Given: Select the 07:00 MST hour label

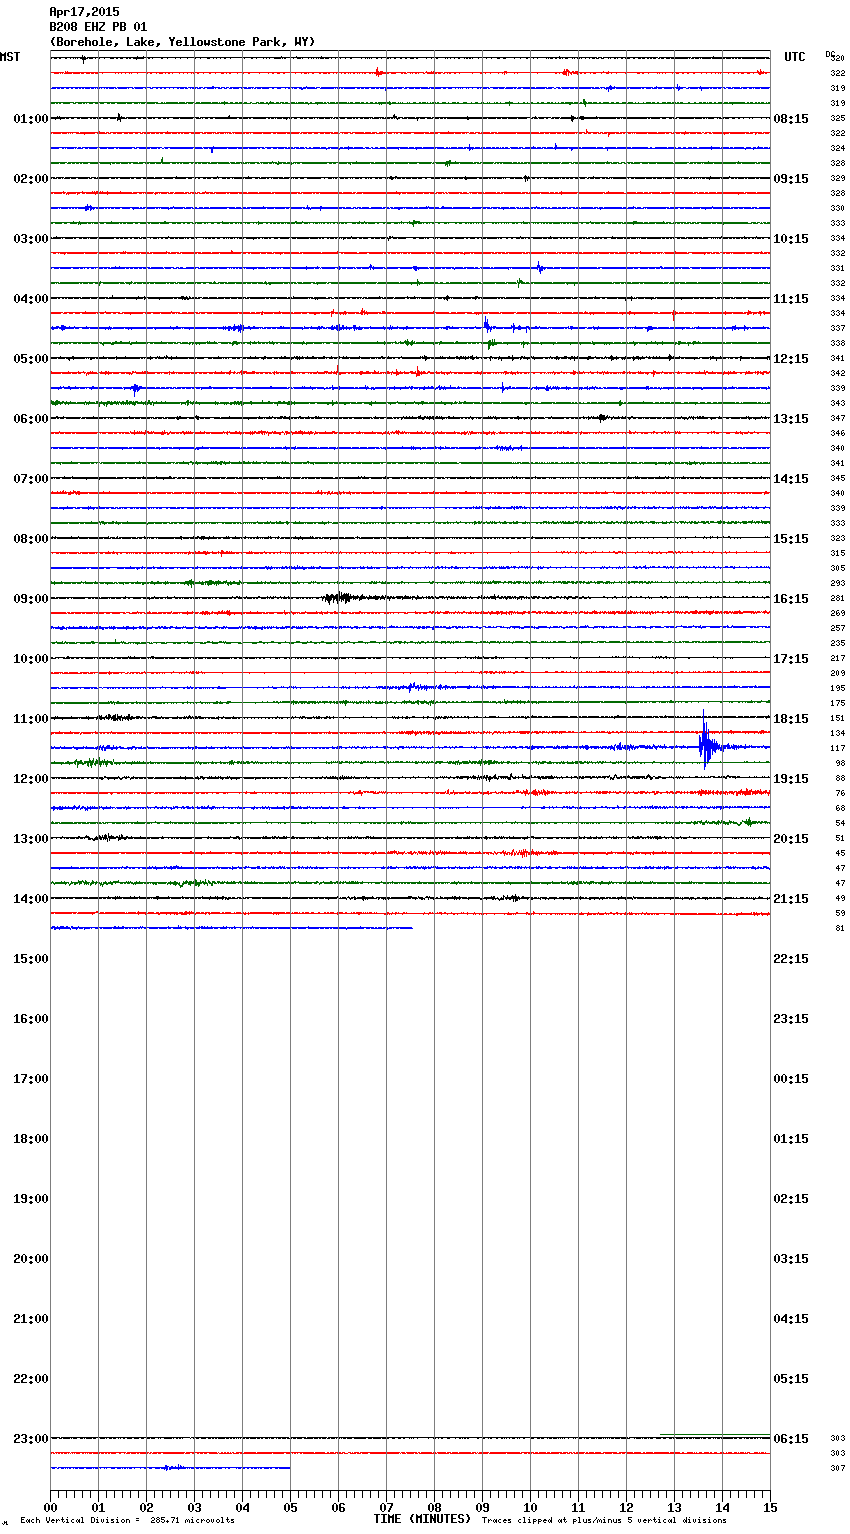Looking at the screenshot, I should tap(31, 479).
